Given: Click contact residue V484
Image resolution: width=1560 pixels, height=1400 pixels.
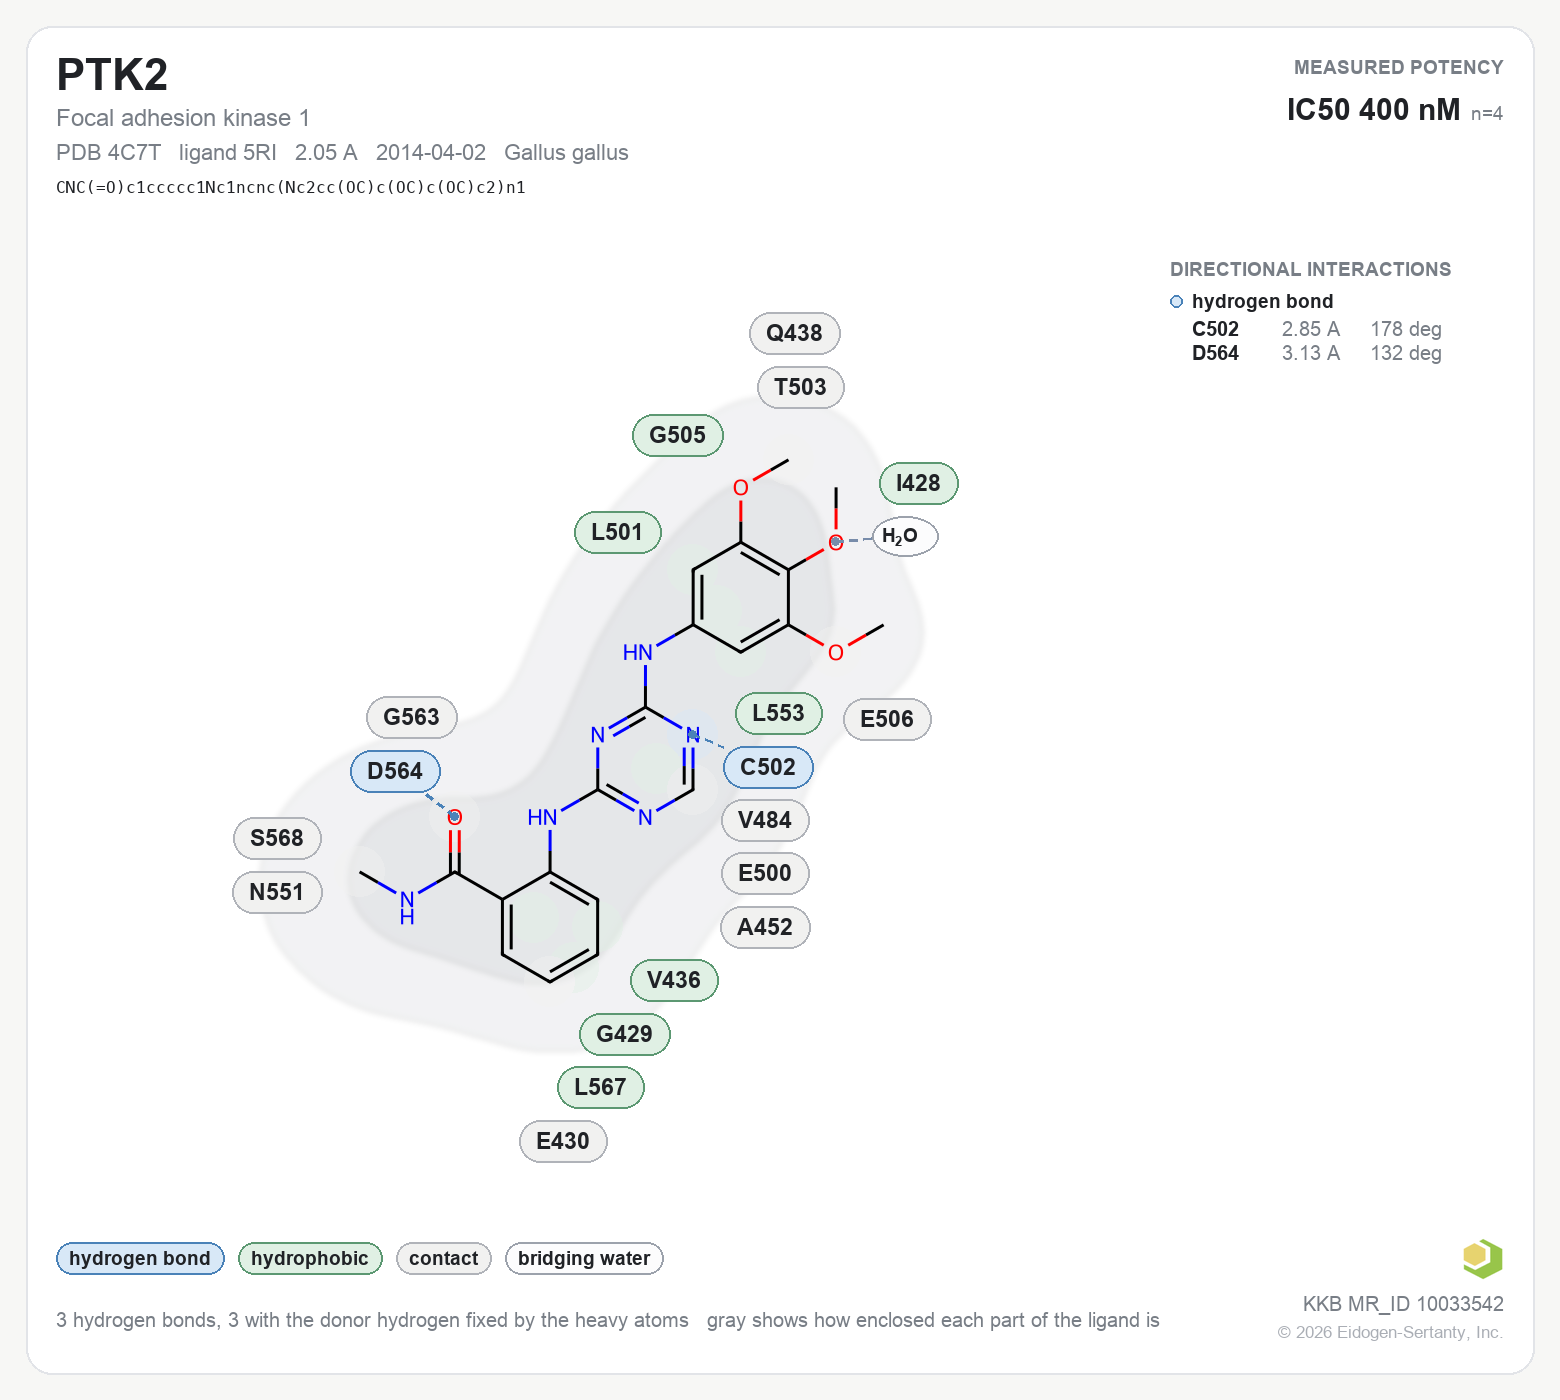Looking at the screenshot, I should pos(765,820).
